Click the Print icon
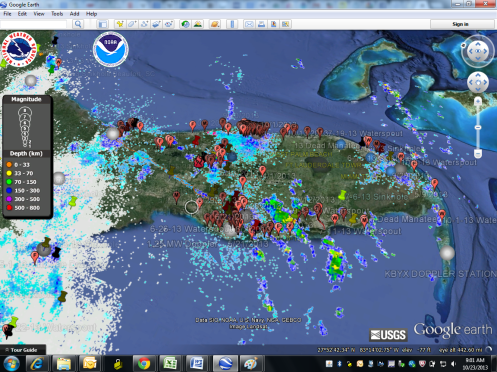Screen dimensions: 497x372 click(261, 24)
